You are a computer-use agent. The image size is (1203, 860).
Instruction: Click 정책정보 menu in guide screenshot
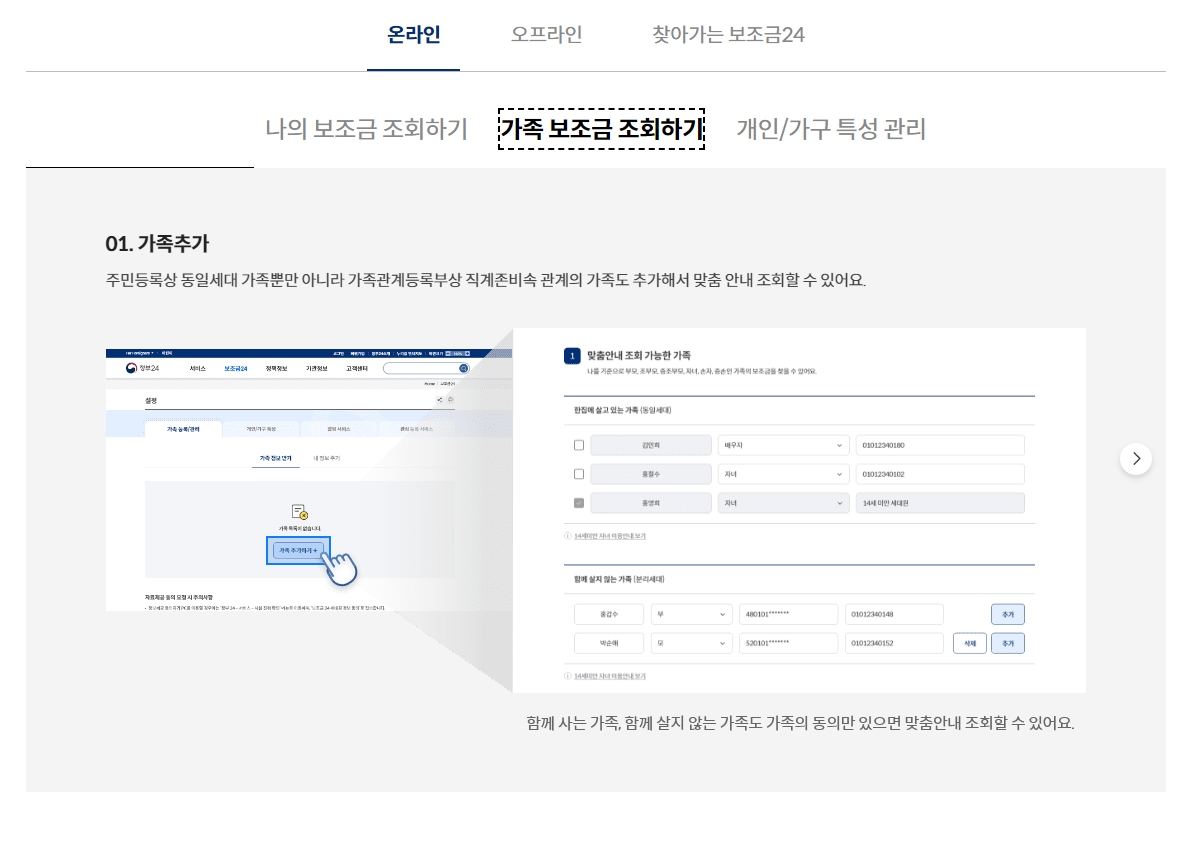[276, 369]
